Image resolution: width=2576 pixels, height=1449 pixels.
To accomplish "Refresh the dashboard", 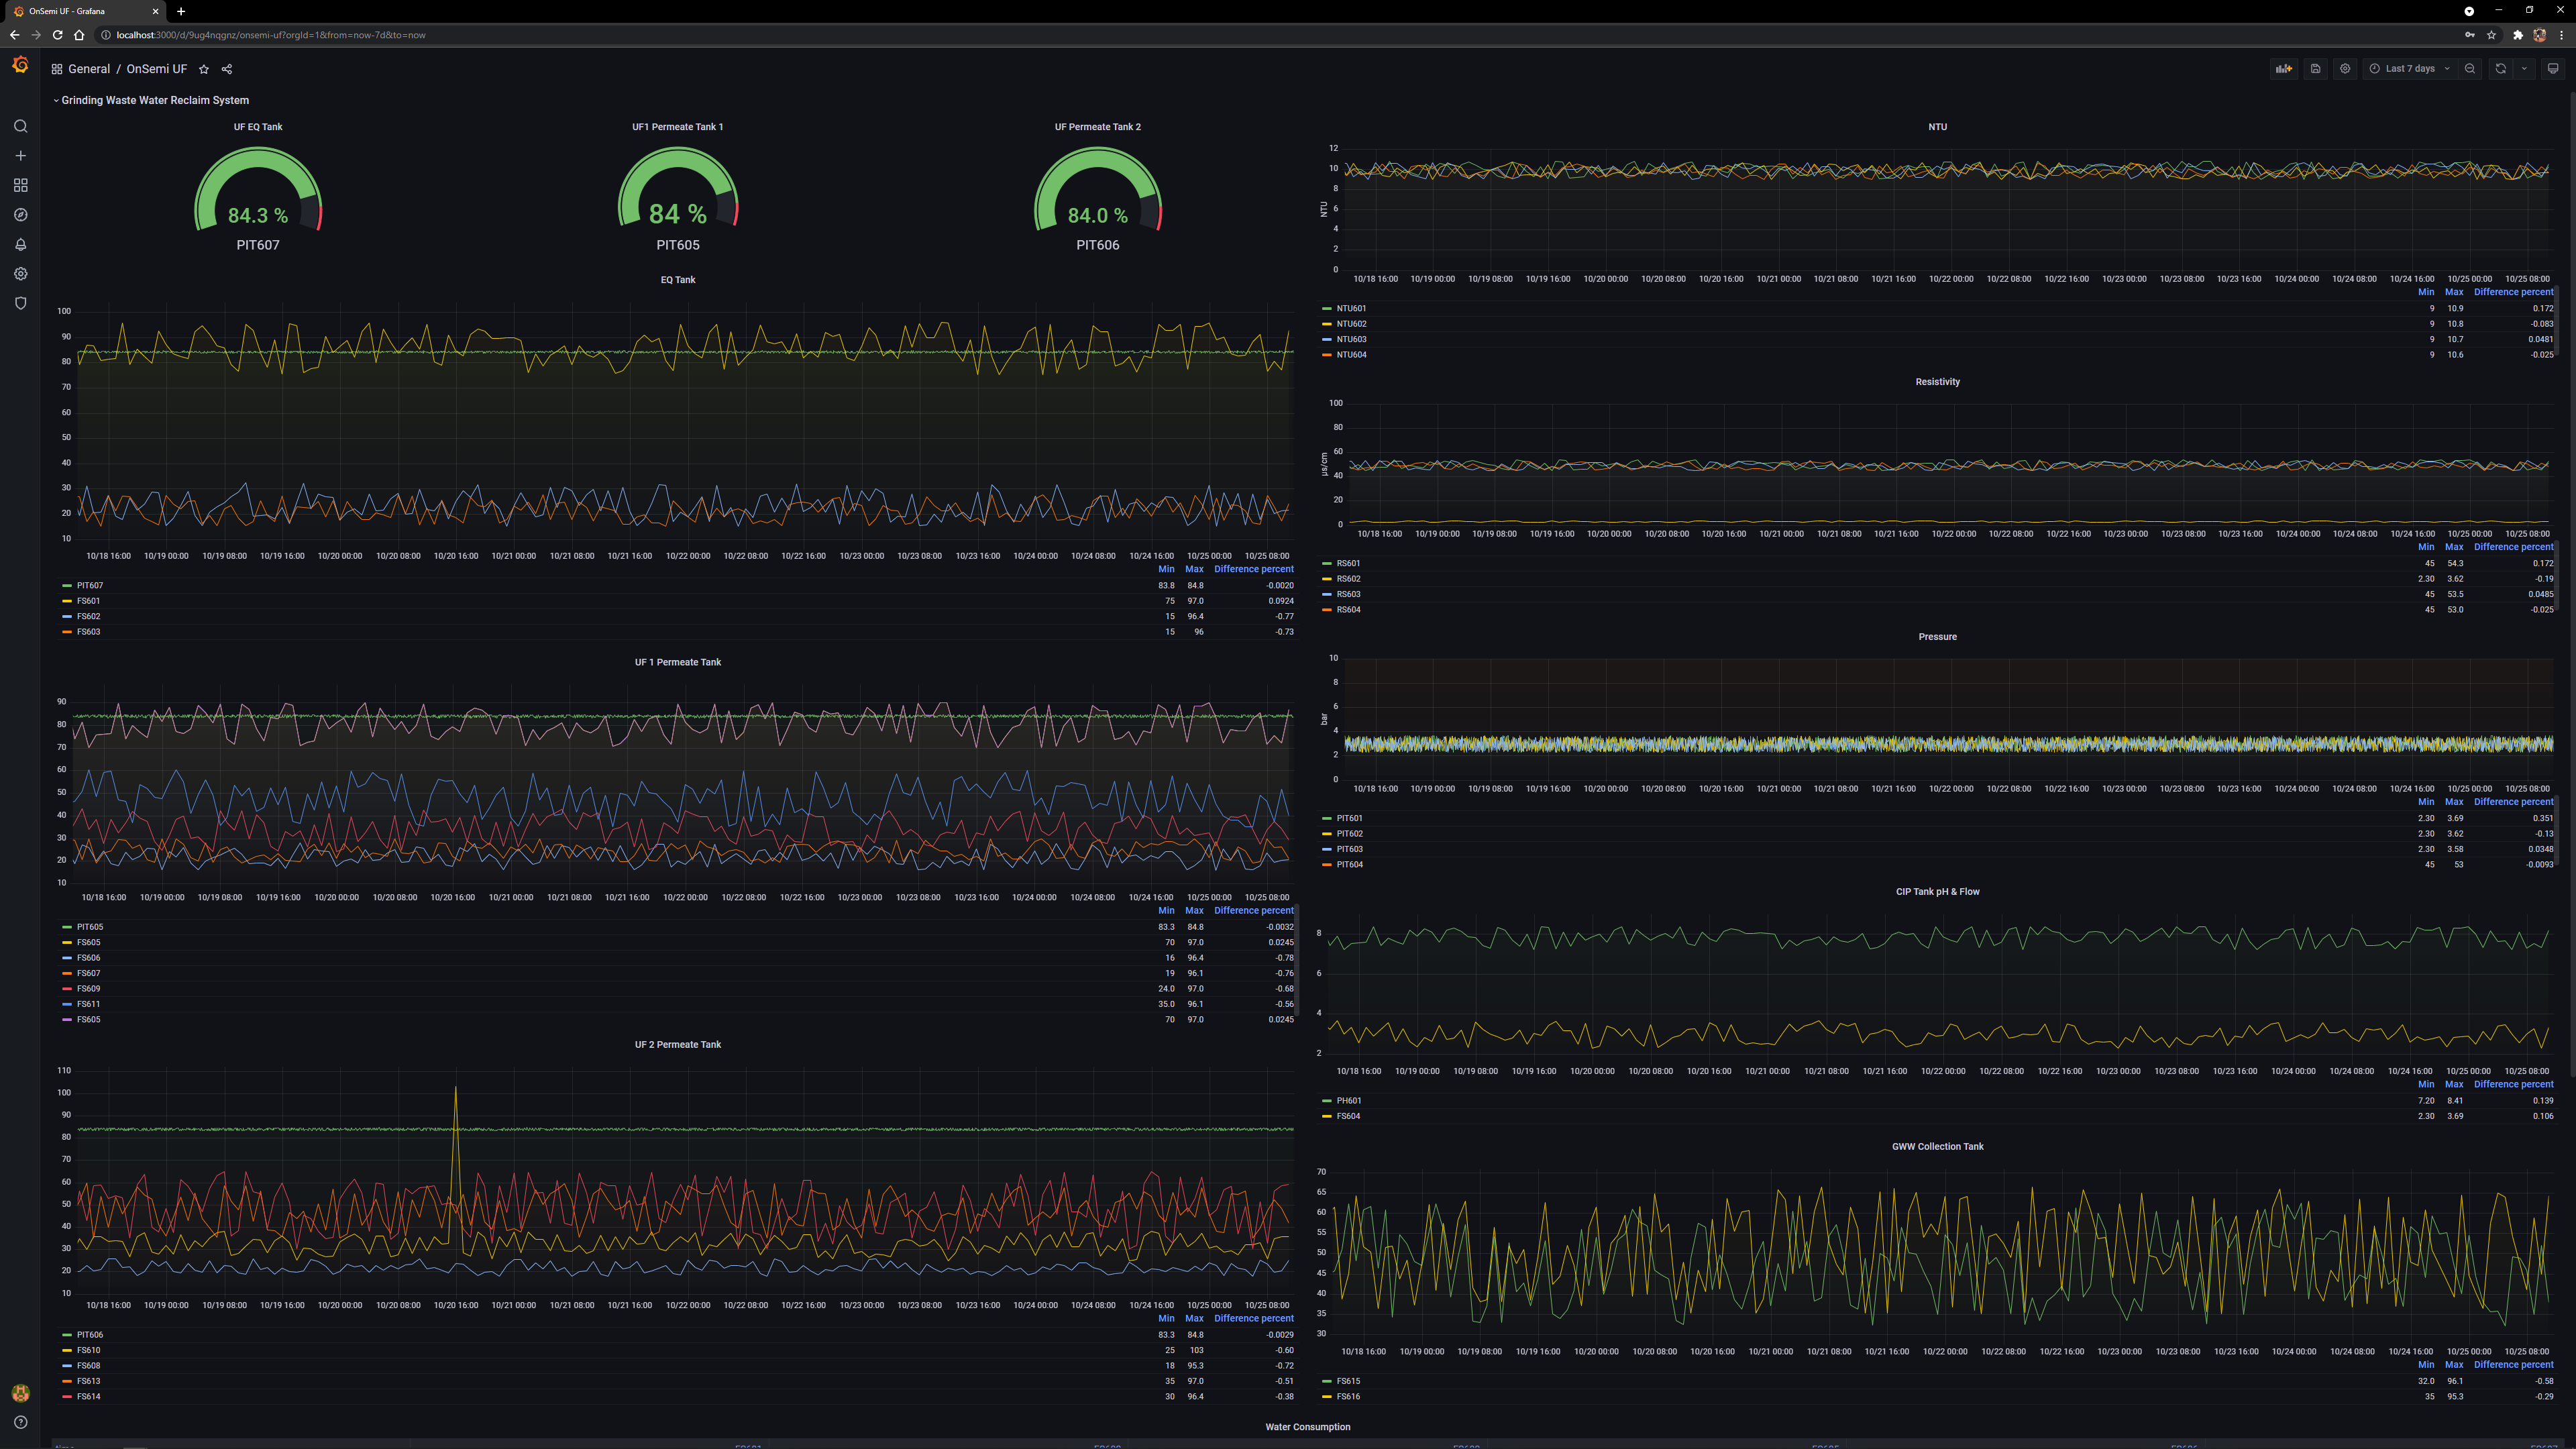I will [x=2500, y=69].
